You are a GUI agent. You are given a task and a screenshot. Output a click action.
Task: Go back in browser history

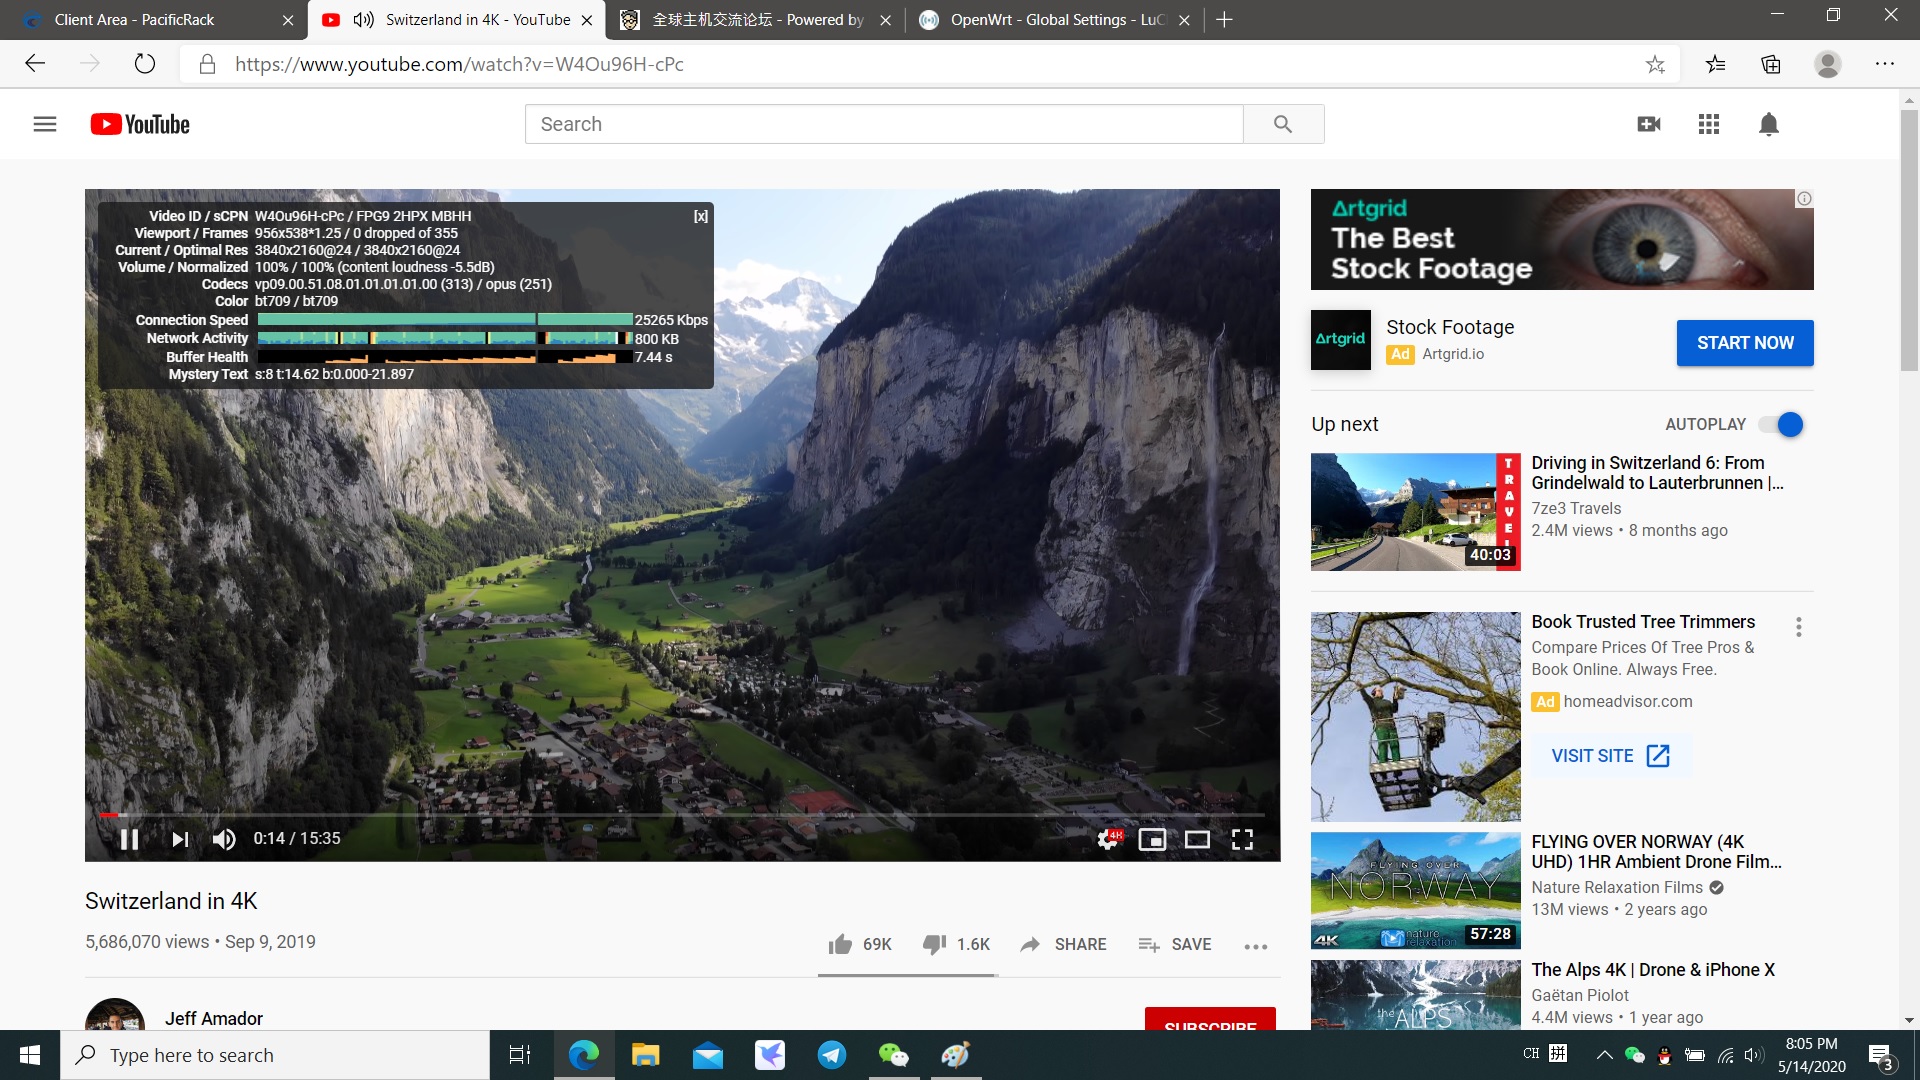pos(36,64)
